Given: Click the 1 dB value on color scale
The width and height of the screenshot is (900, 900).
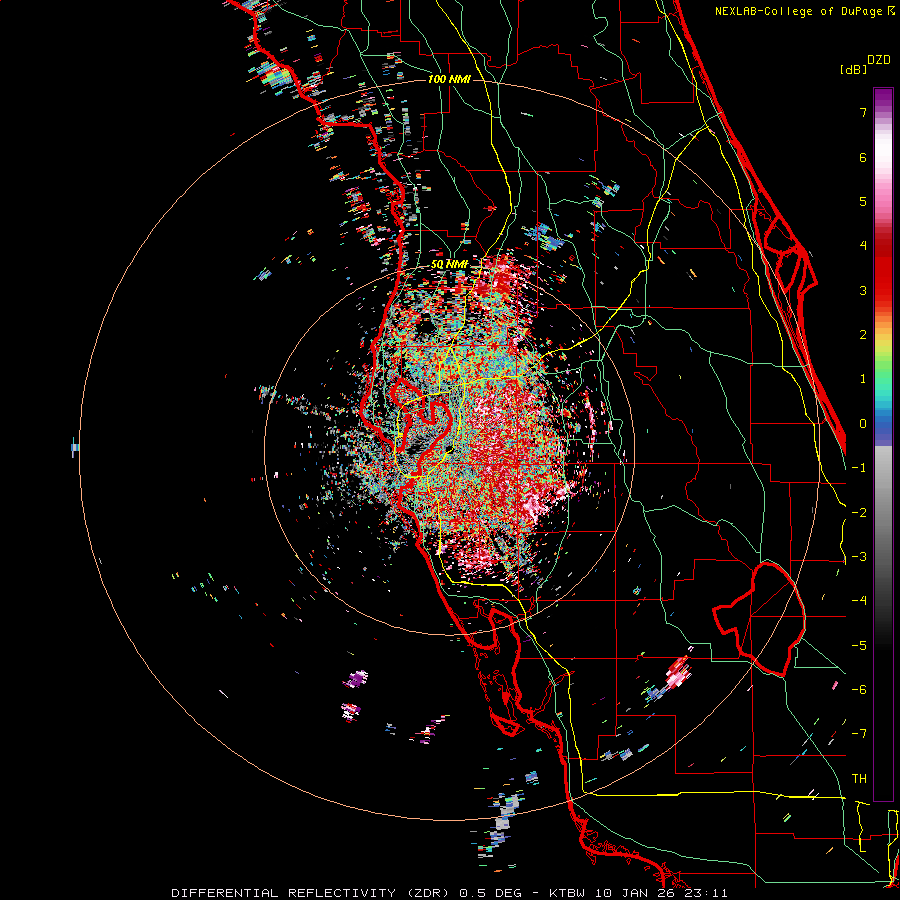Looking at the screenshot, I should 863,379.
